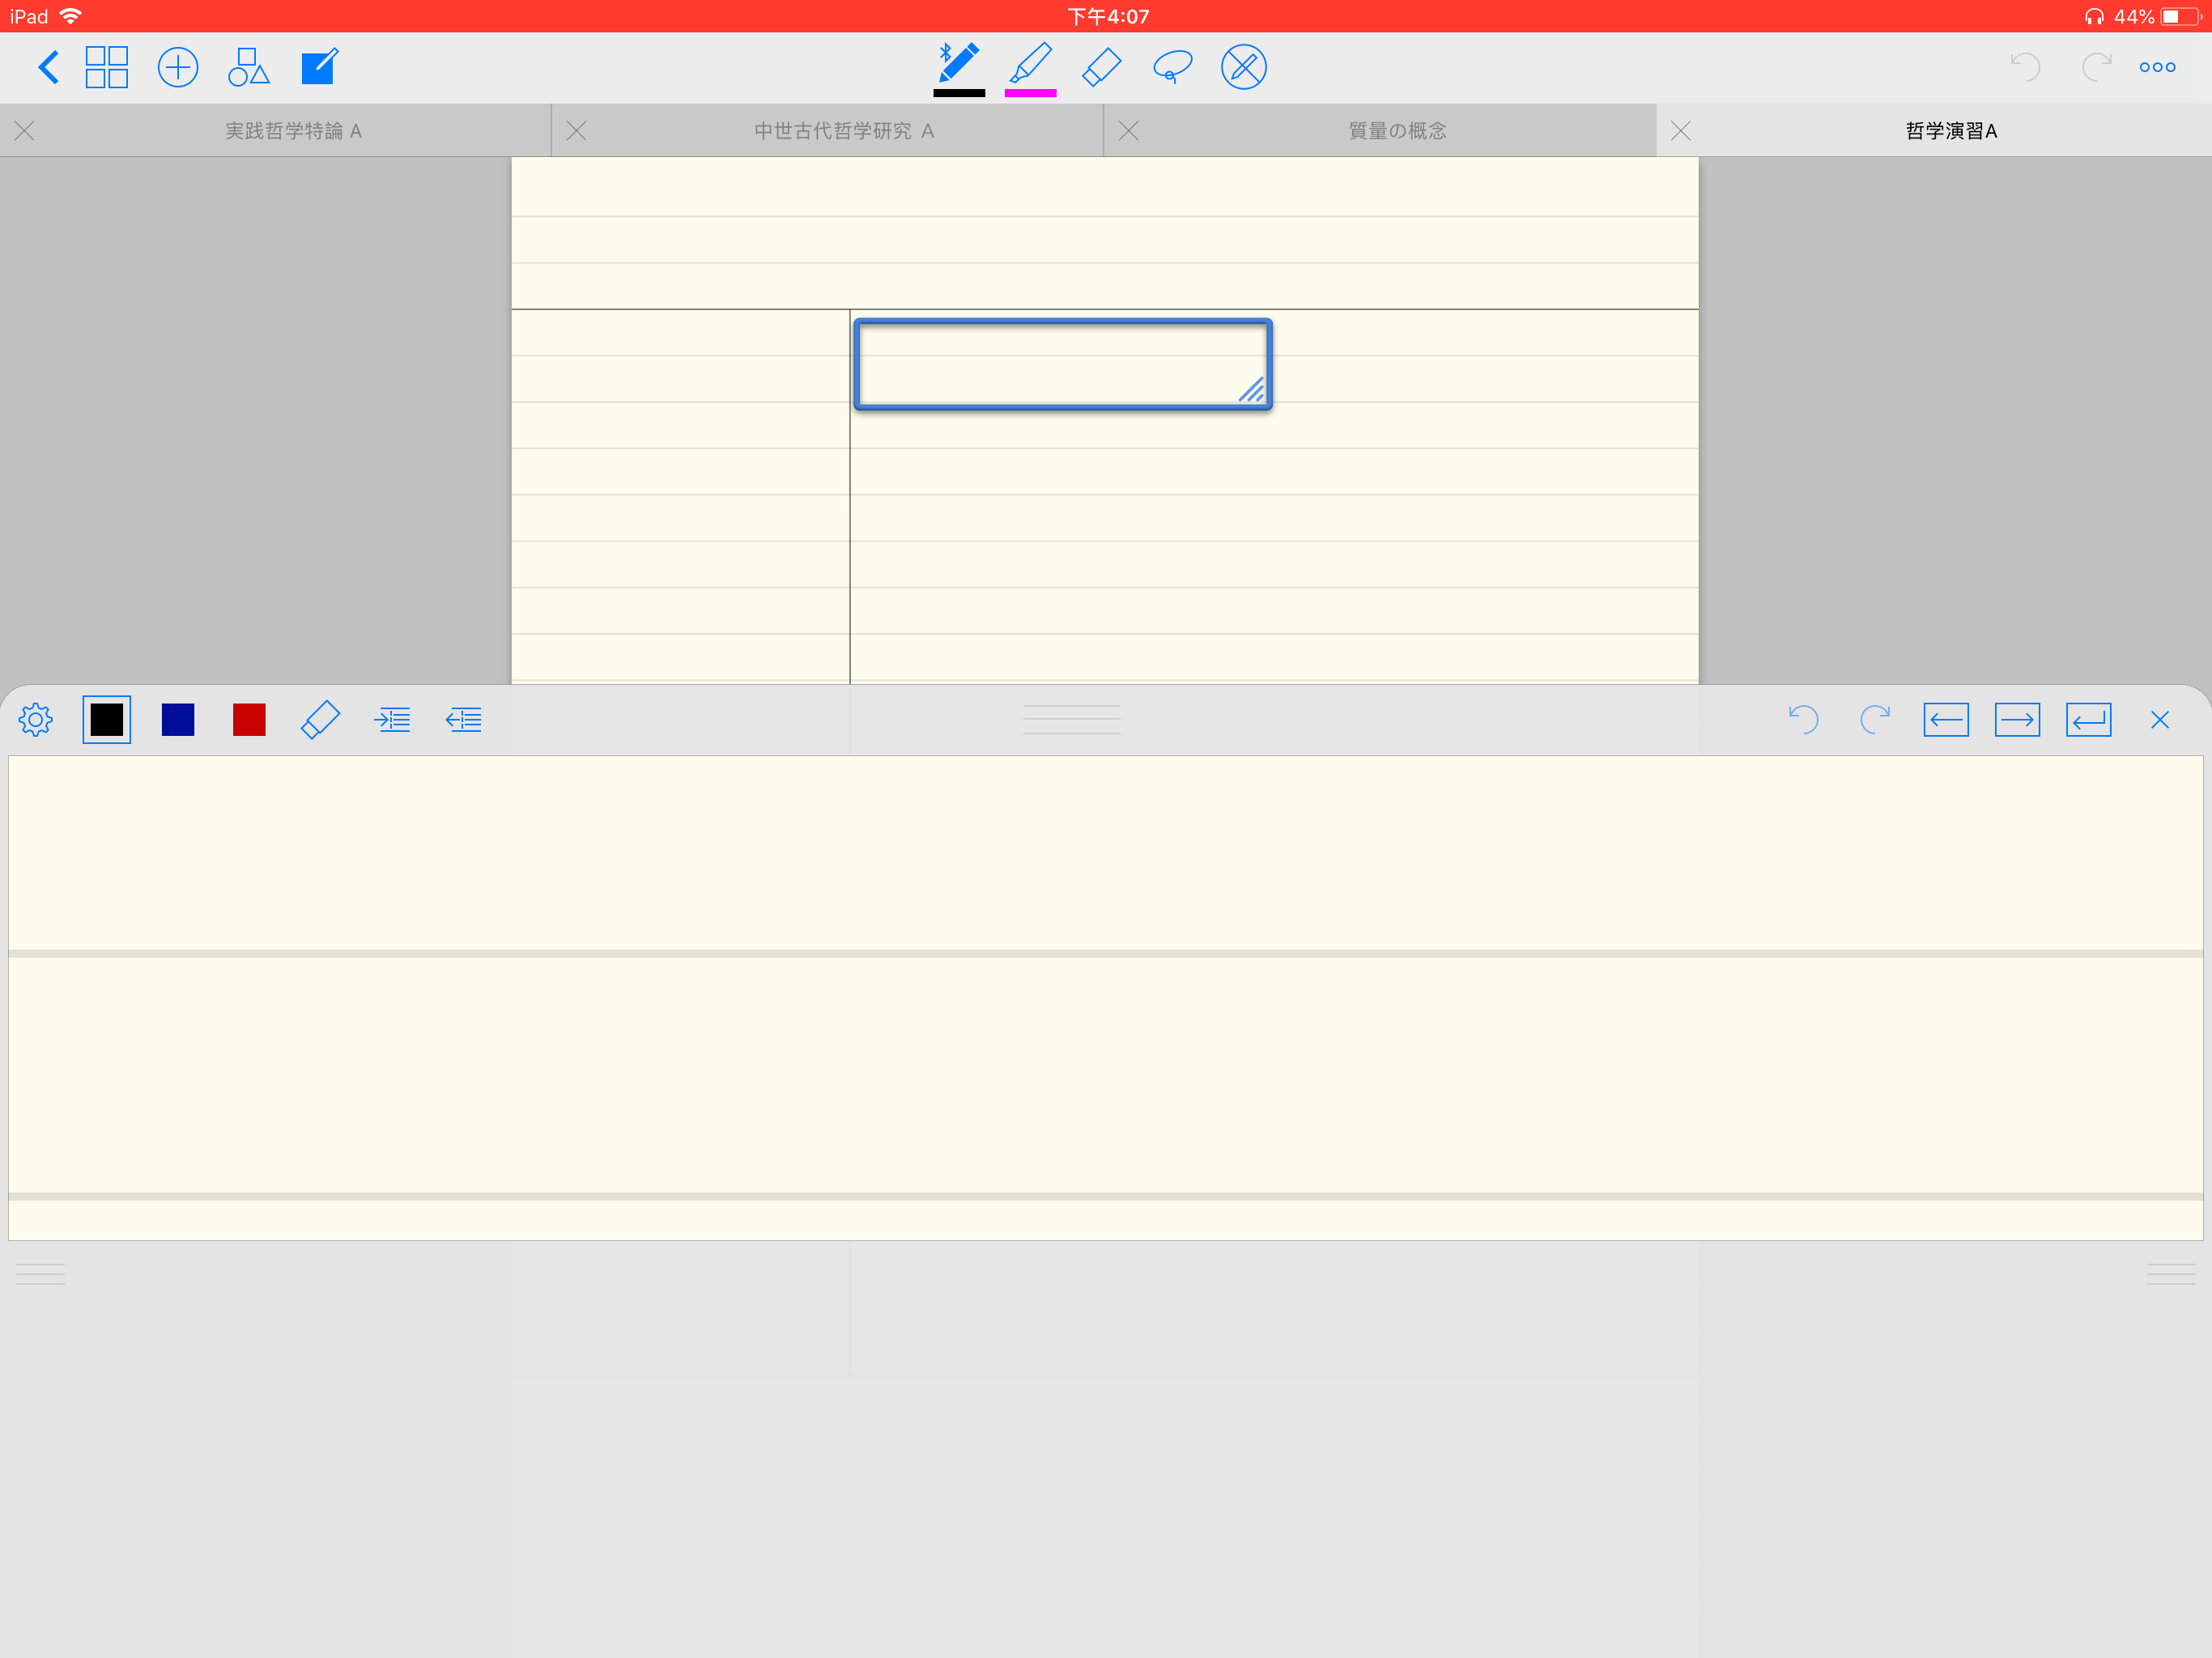
Task: Tap the add page plus icon
Action: click(x=178, y=67)
